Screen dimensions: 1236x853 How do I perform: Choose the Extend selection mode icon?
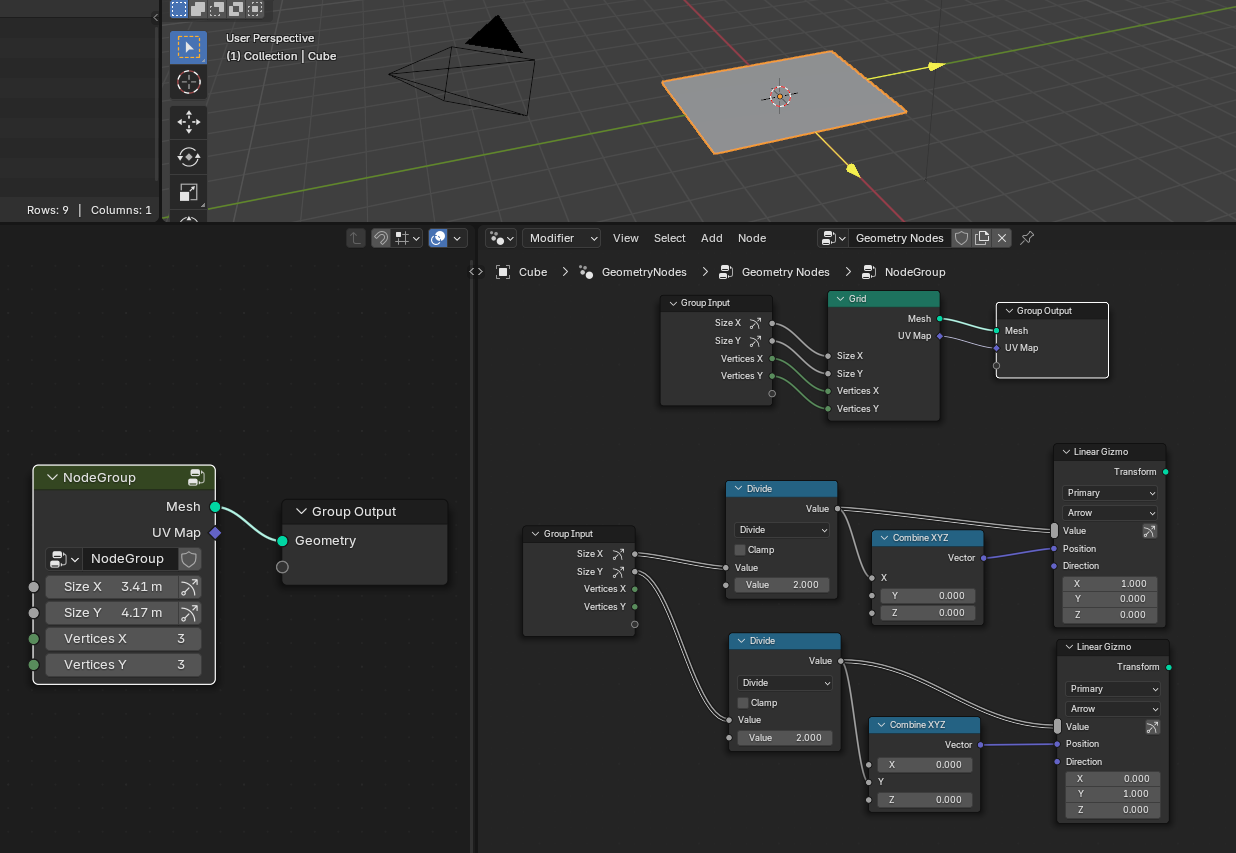(x=198, y=9)
